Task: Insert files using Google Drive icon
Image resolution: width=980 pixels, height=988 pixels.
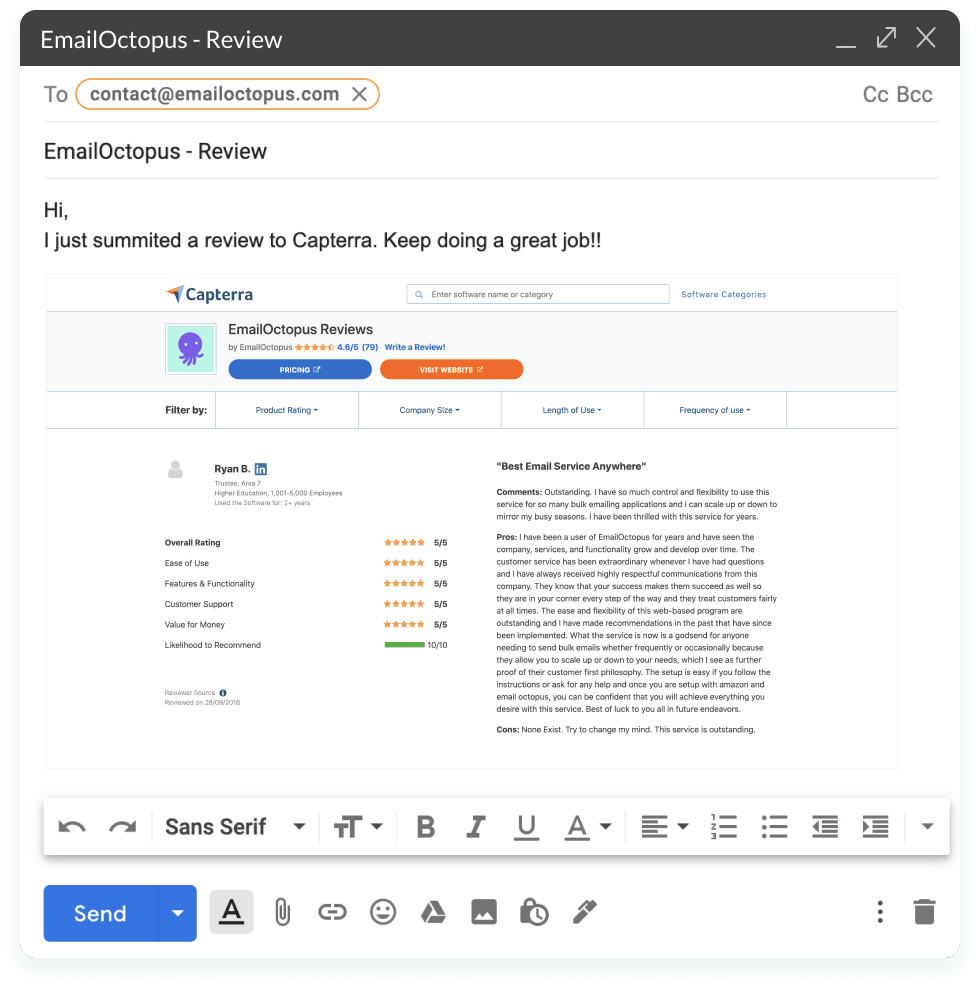Action: pos(432,912)
